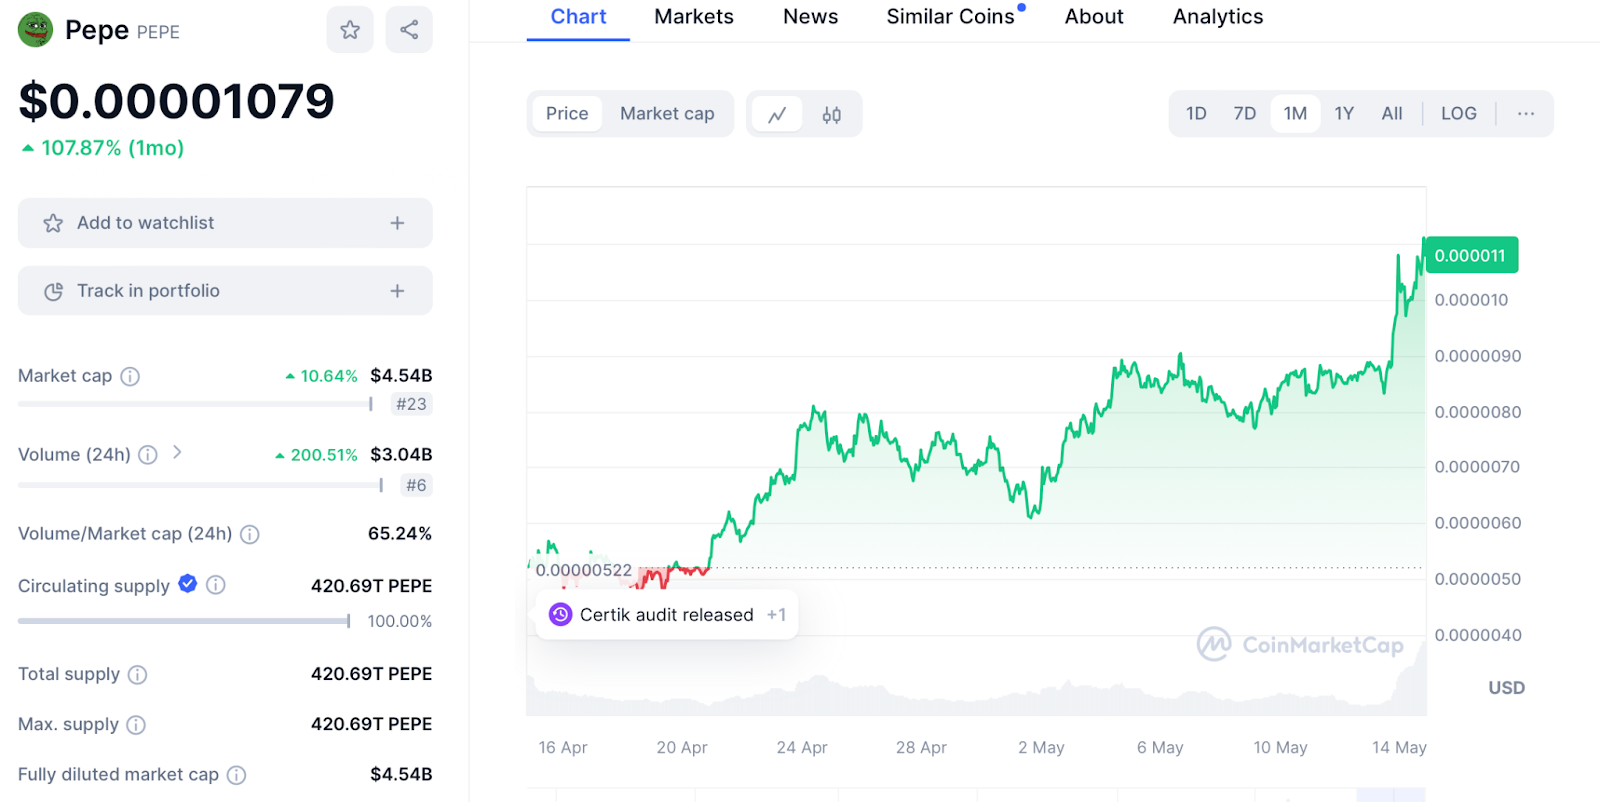Open Volume (24h) info icon
Screen dimensions: 1600x802
click(x=148, y=455)
